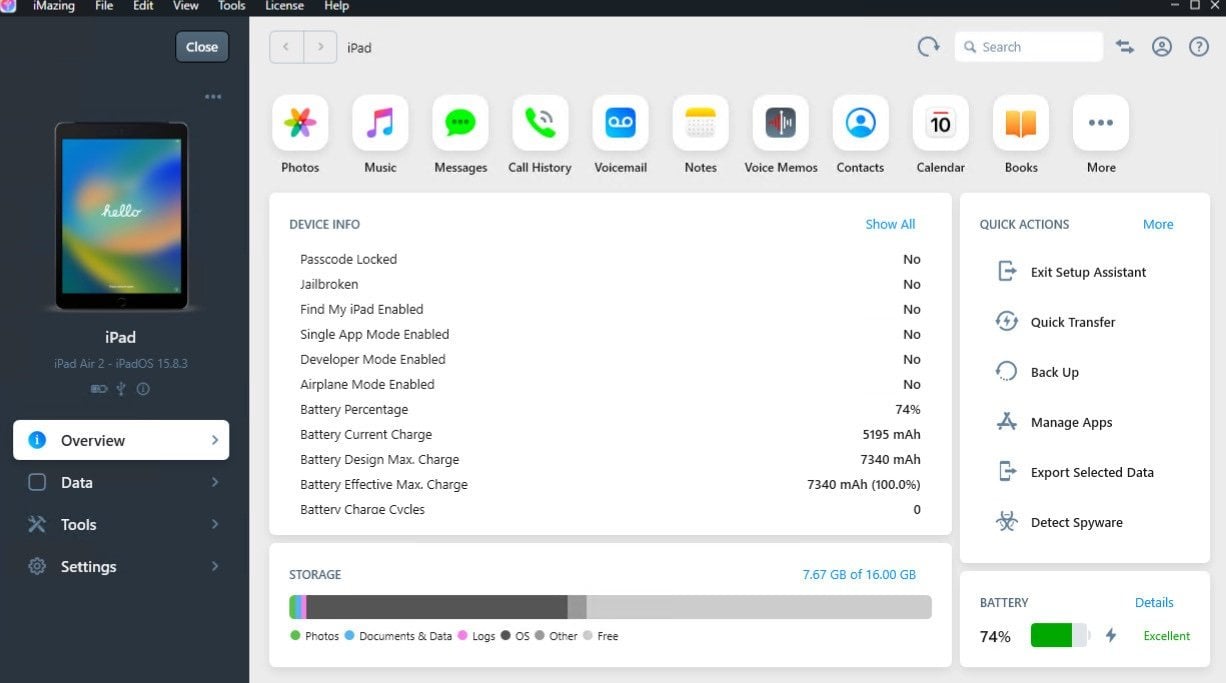Screen dimensions: 1226x683
Task: Click the Battery Percentage row label
Action: coord(354,409)
